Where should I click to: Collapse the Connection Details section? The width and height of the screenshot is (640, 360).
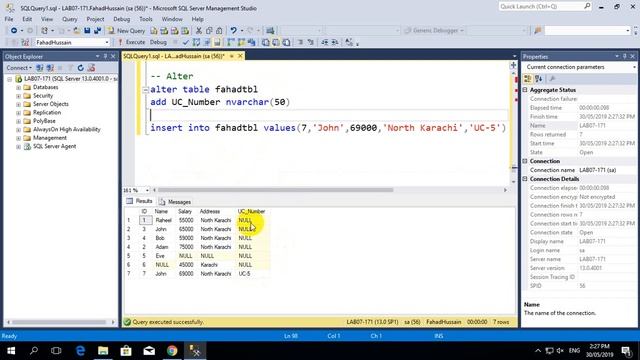click(x=525, y=179)
